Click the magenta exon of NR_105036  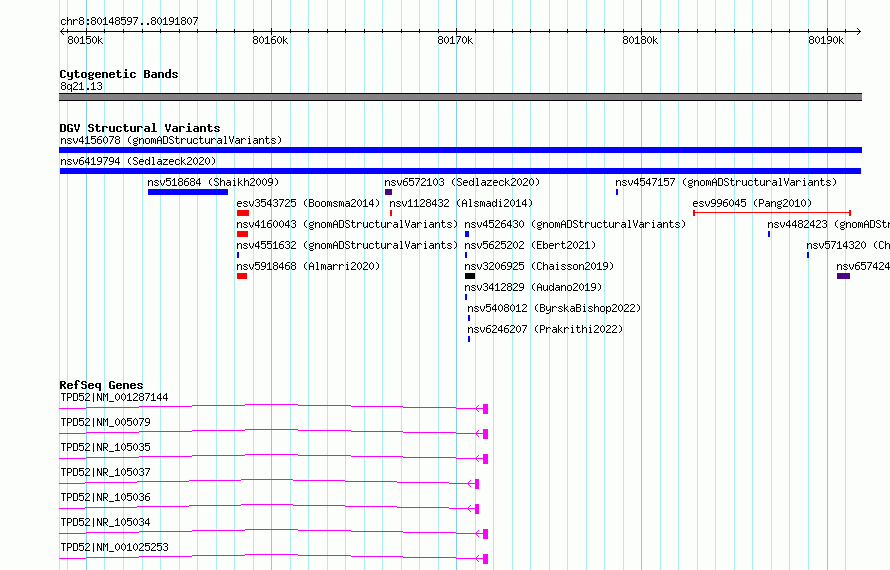tap(477, 509)
